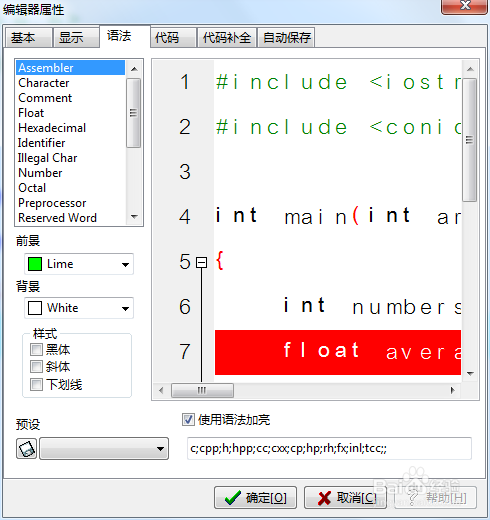Toggle the 下划线 underline checkbox
Viewport: 490px width, 520px height.
36,384
